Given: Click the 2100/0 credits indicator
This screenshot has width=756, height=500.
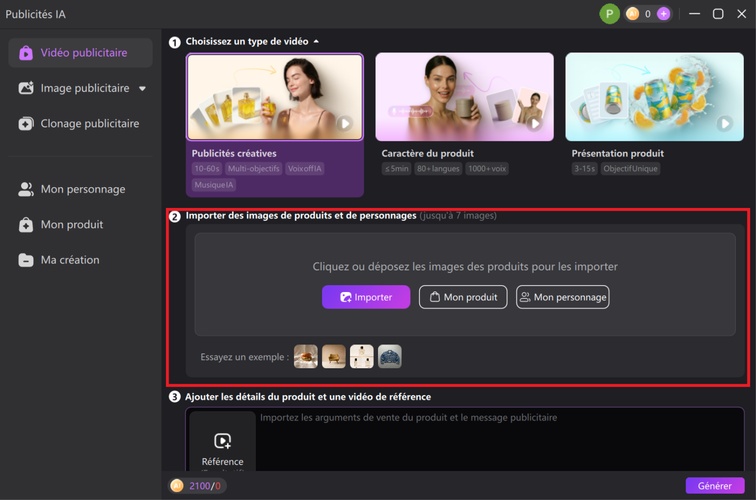Looking at the screenshot, I should point(198,486).
